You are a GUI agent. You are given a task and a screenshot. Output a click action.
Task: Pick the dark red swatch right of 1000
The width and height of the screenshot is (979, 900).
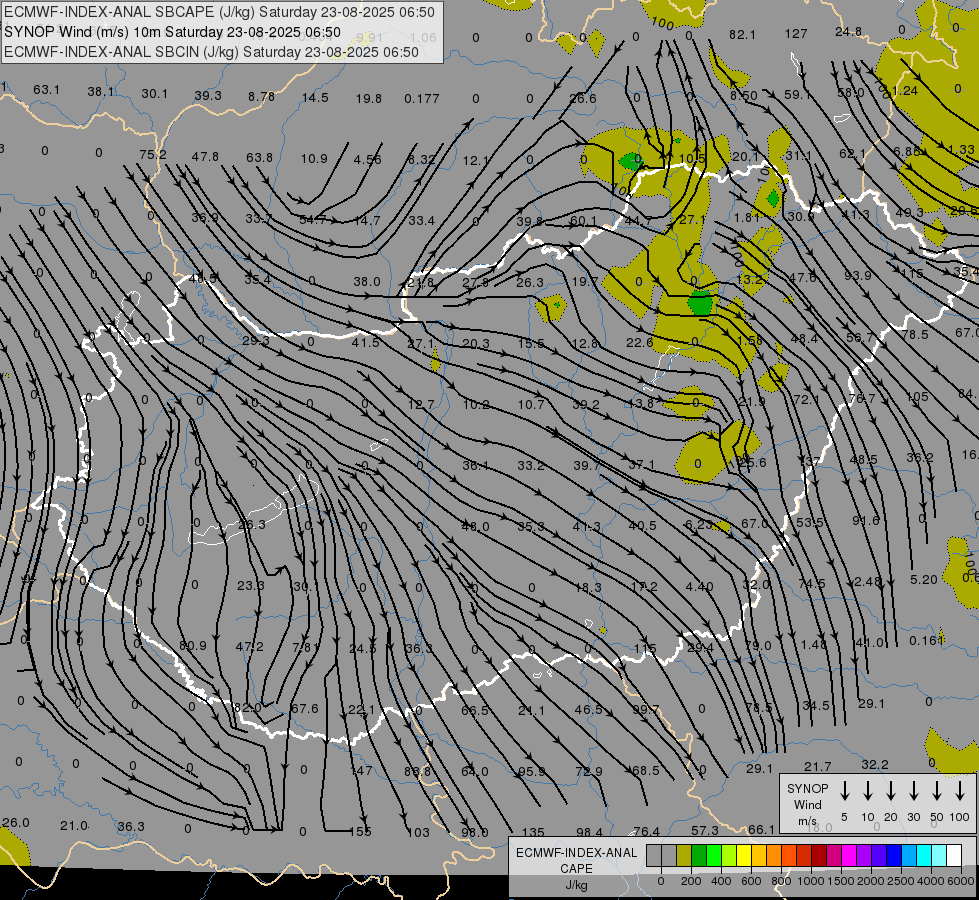click(819, 856)
